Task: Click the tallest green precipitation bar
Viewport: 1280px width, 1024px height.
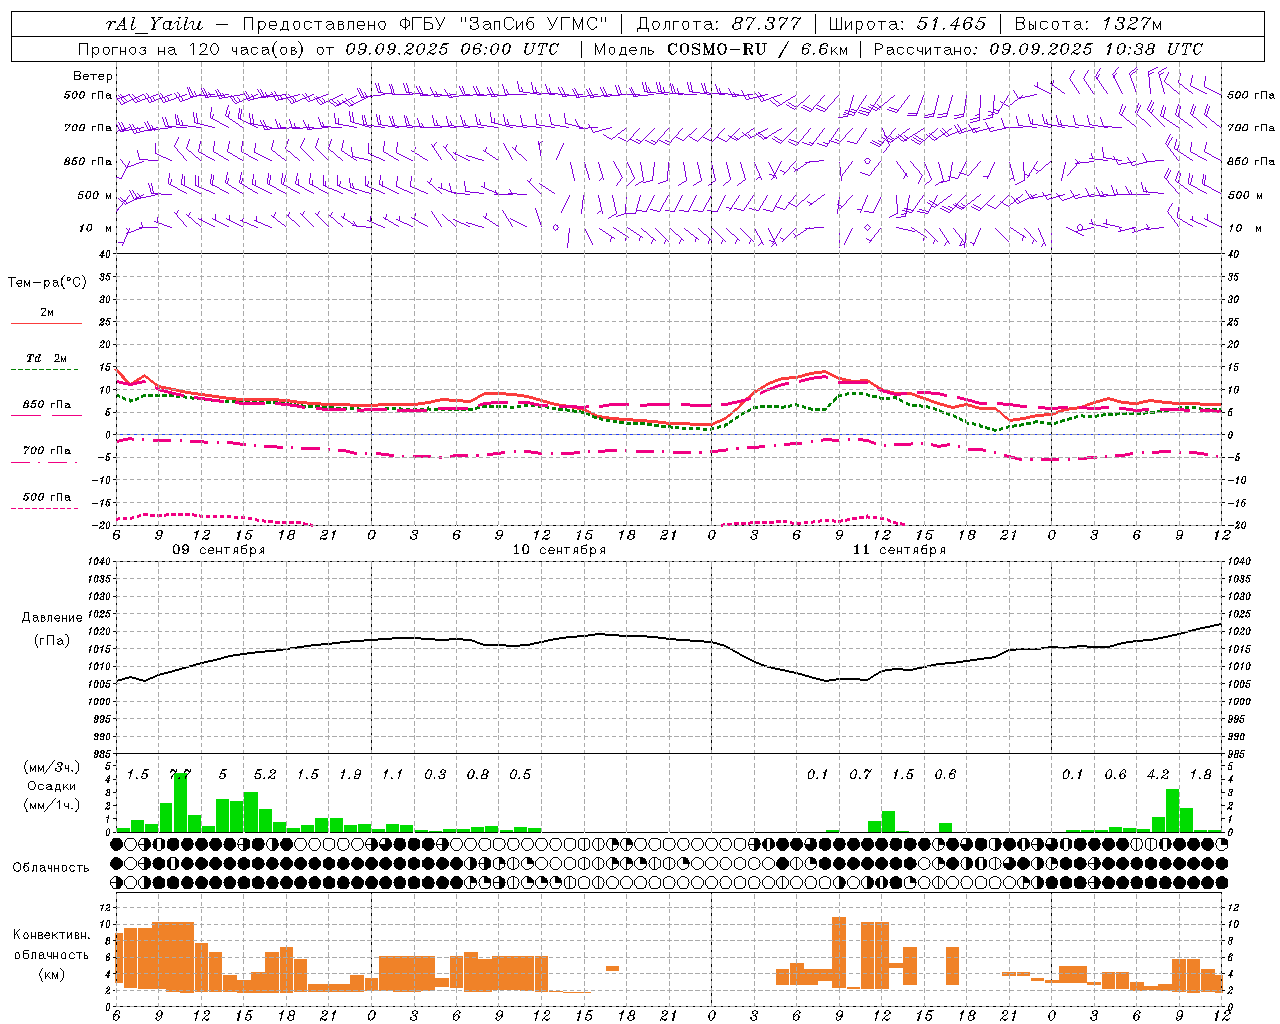Action: tap(180, 802)
